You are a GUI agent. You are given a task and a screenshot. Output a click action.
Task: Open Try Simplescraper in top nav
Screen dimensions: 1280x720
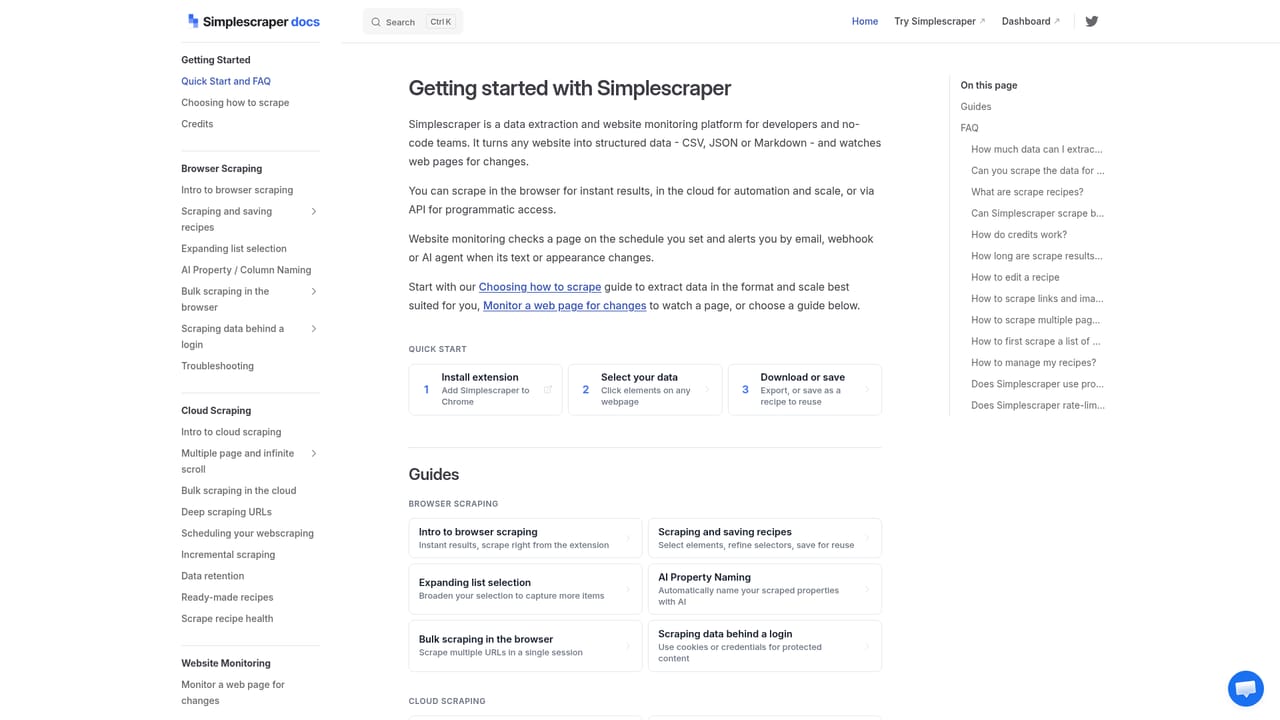(x=940, y=21)
